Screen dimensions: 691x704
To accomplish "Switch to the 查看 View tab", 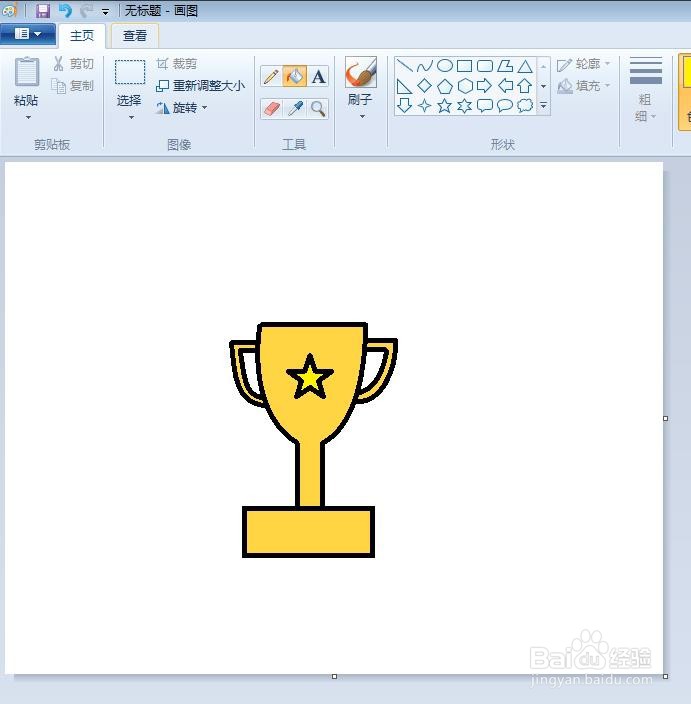I will pos(135,35).
